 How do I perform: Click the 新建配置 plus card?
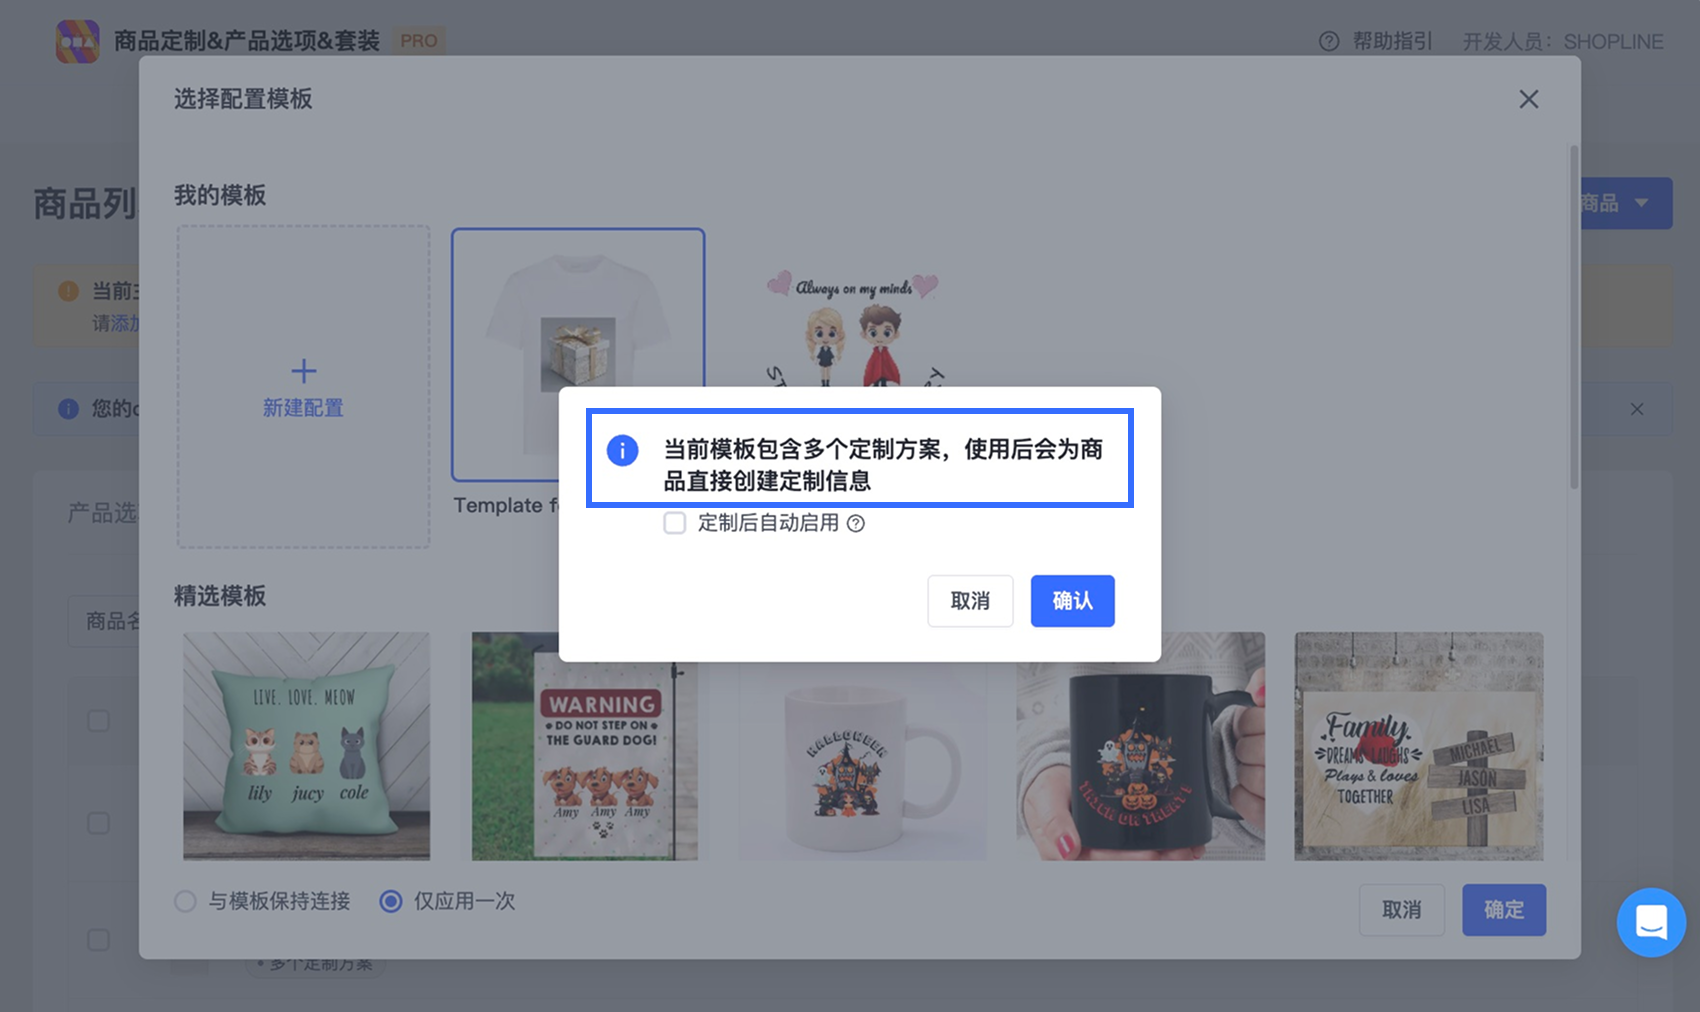304,386
